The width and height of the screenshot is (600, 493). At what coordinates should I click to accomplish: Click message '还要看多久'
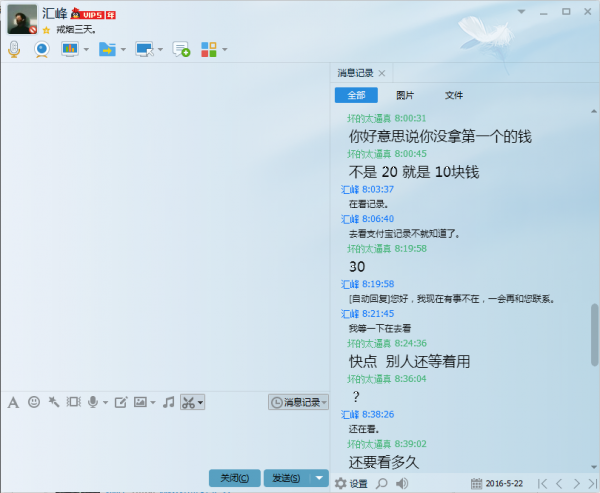384,462
